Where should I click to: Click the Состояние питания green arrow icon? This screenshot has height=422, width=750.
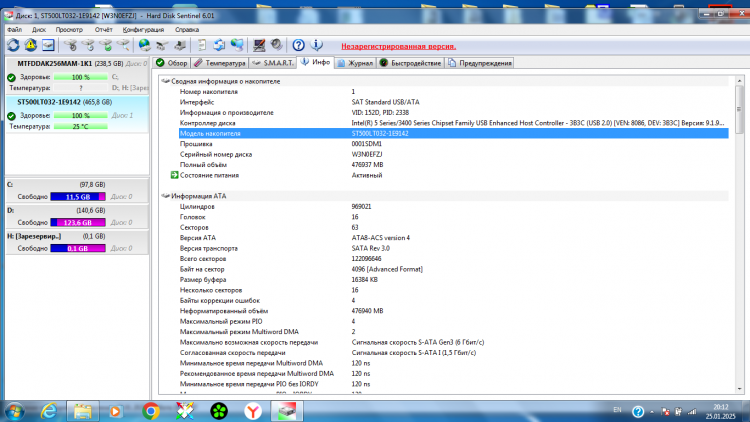coord(175,175)
